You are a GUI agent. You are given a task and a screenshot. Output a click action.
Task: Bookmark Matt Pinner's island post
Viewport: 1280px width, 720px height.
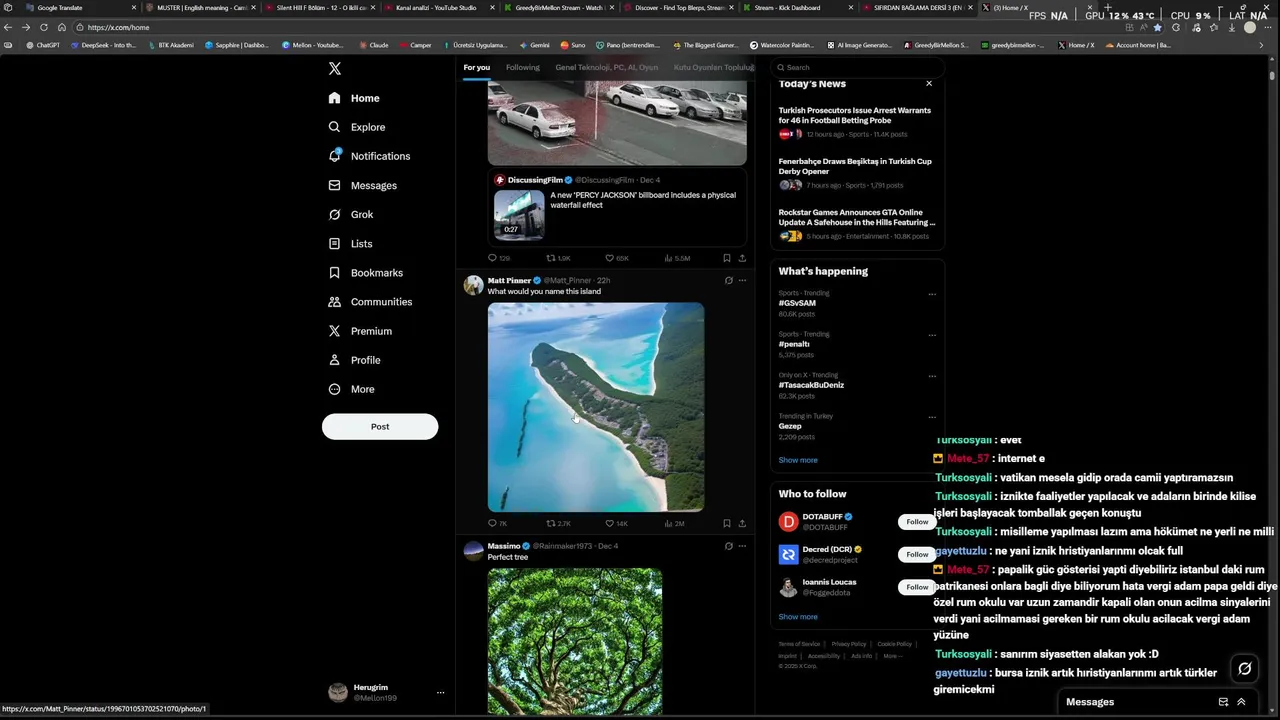(727, 524)
